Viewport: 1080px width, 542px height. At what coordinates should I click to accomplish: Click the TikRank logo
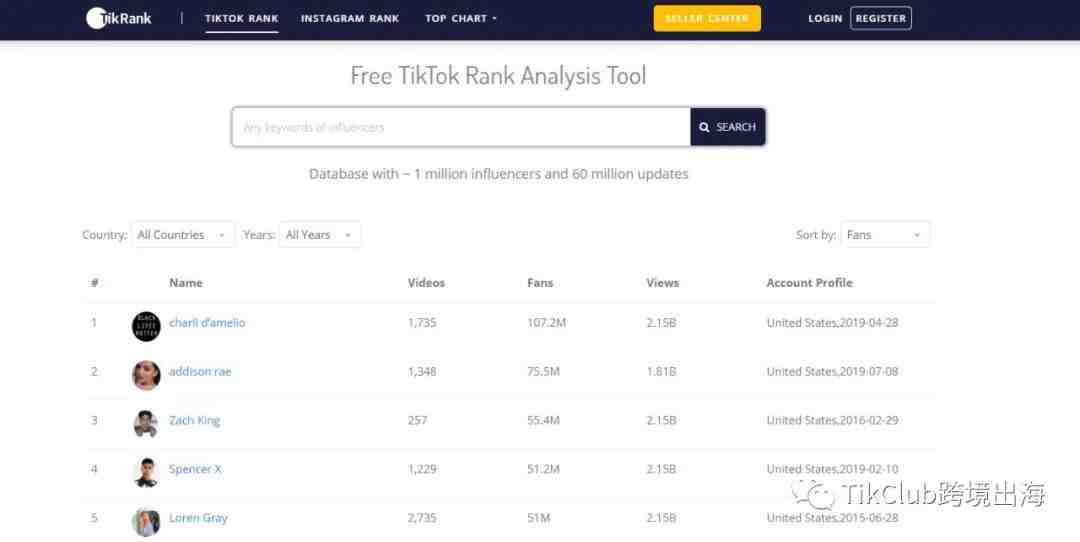point(118,19)
